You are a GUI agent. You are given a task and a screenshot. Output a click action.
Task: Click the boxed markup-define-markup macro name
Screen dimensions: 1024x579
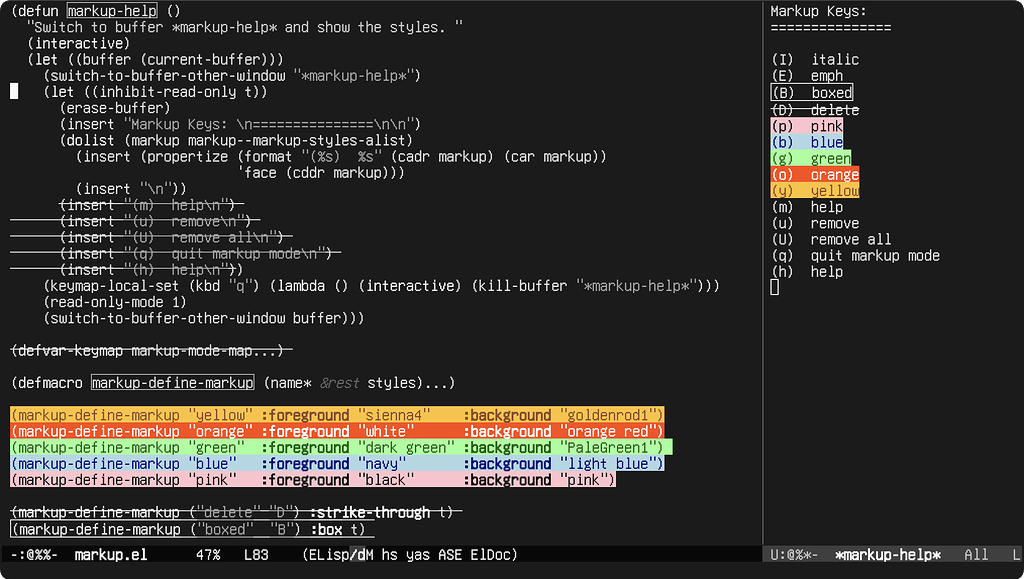click(172, 382)
